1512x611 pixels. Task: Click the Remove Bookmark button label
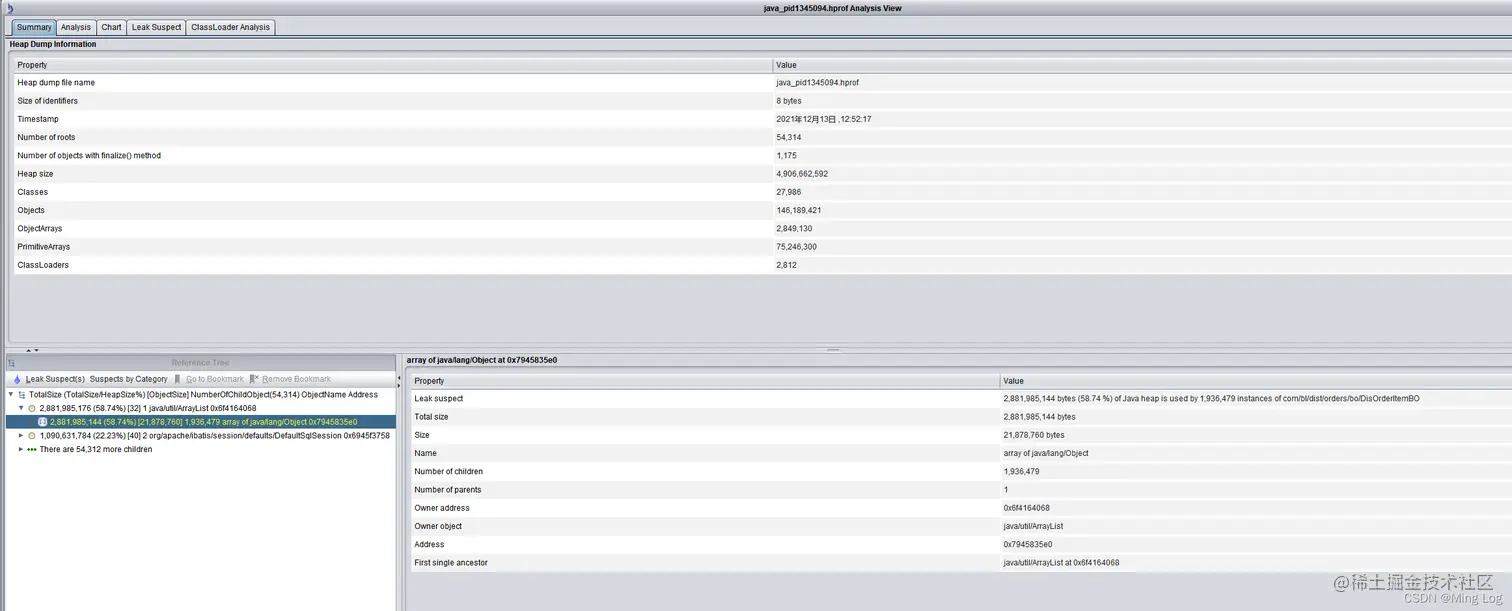tap(297, 379)
